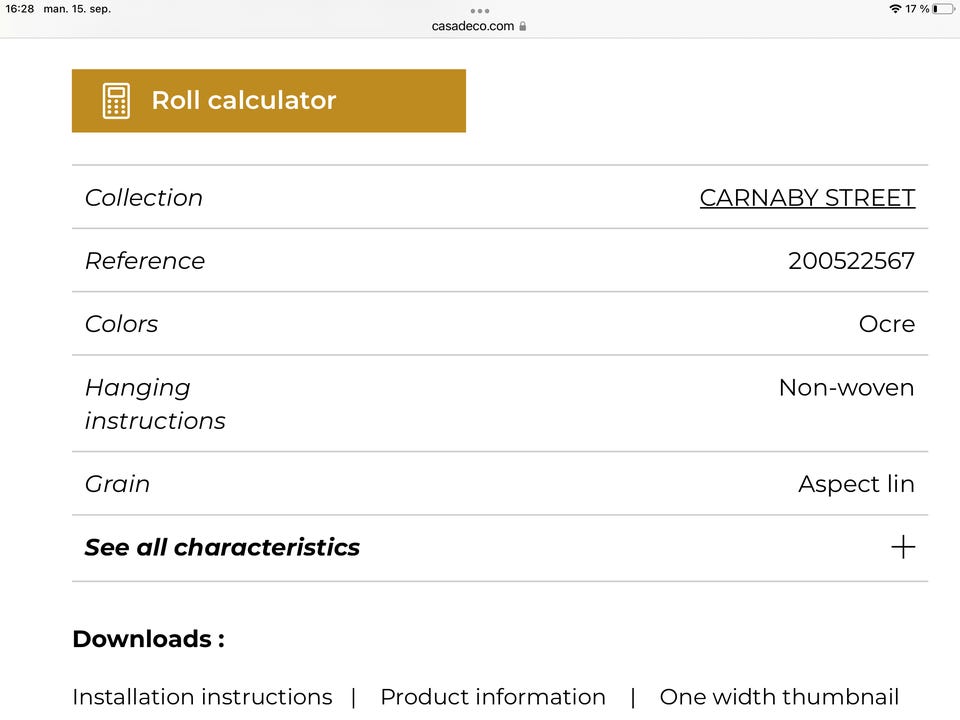
Task: Click the Aspect lin grain value
Action: pyautogui.click(x=856, y=484)
